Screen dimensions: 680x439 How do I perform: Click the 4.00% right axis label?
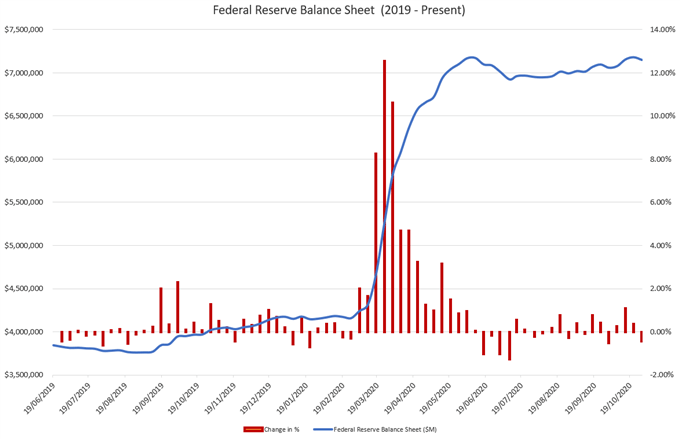point(660,246)
